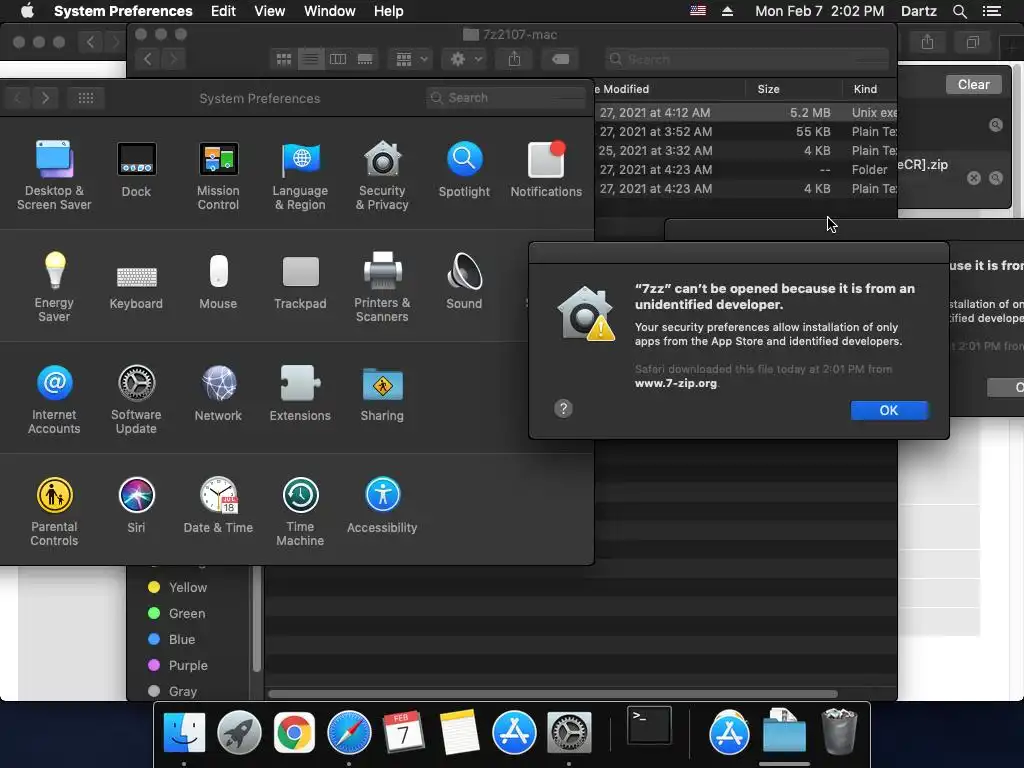This screenshot has width=1024, height=768.
Task: Open Mission Control preferences
Action: click(218, 175)
